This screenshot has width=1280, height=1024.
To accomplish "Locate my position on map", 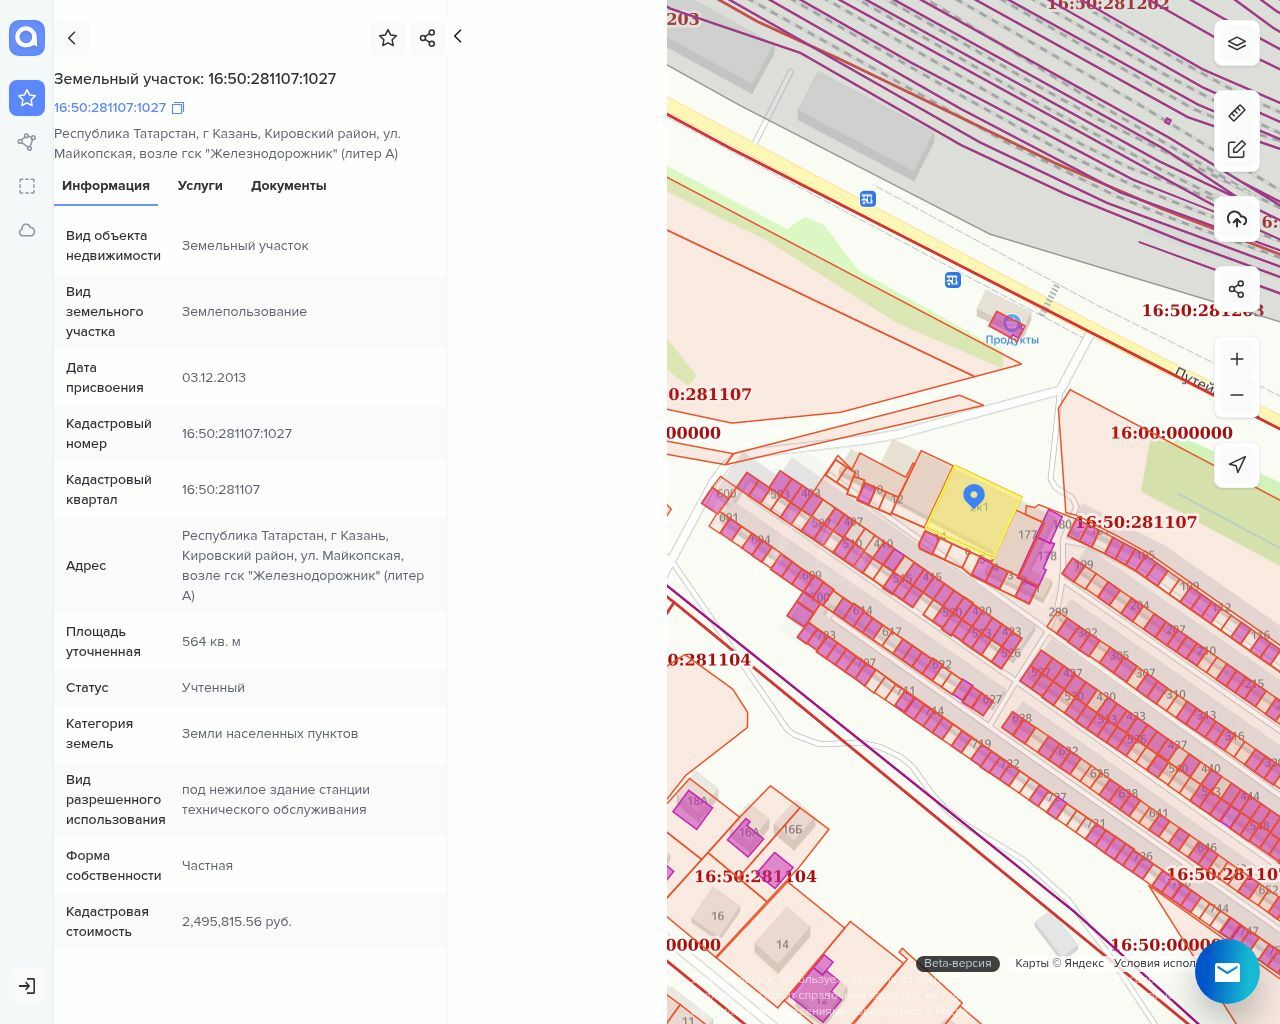I will pyautogui.click(x=1236, y=464).
